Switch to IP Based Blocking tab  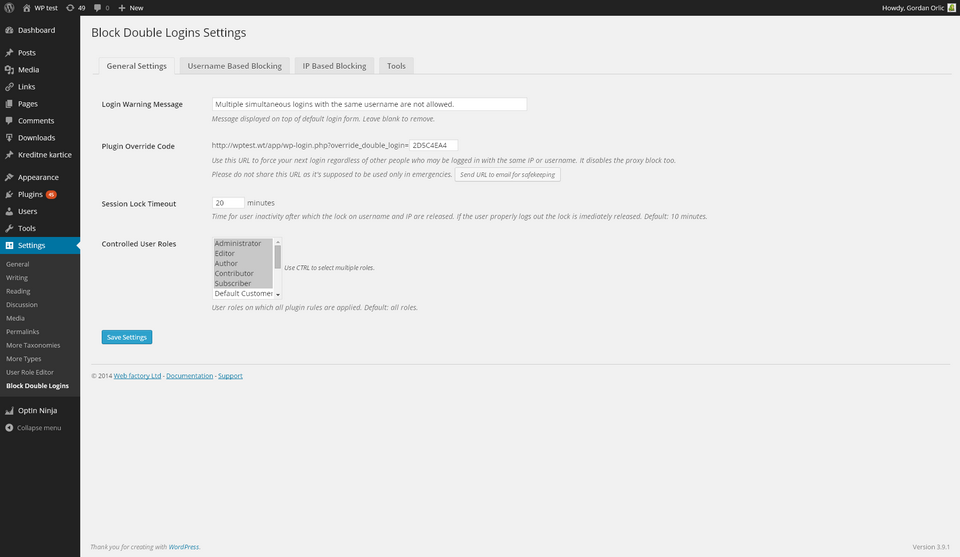tap(334, 66)
